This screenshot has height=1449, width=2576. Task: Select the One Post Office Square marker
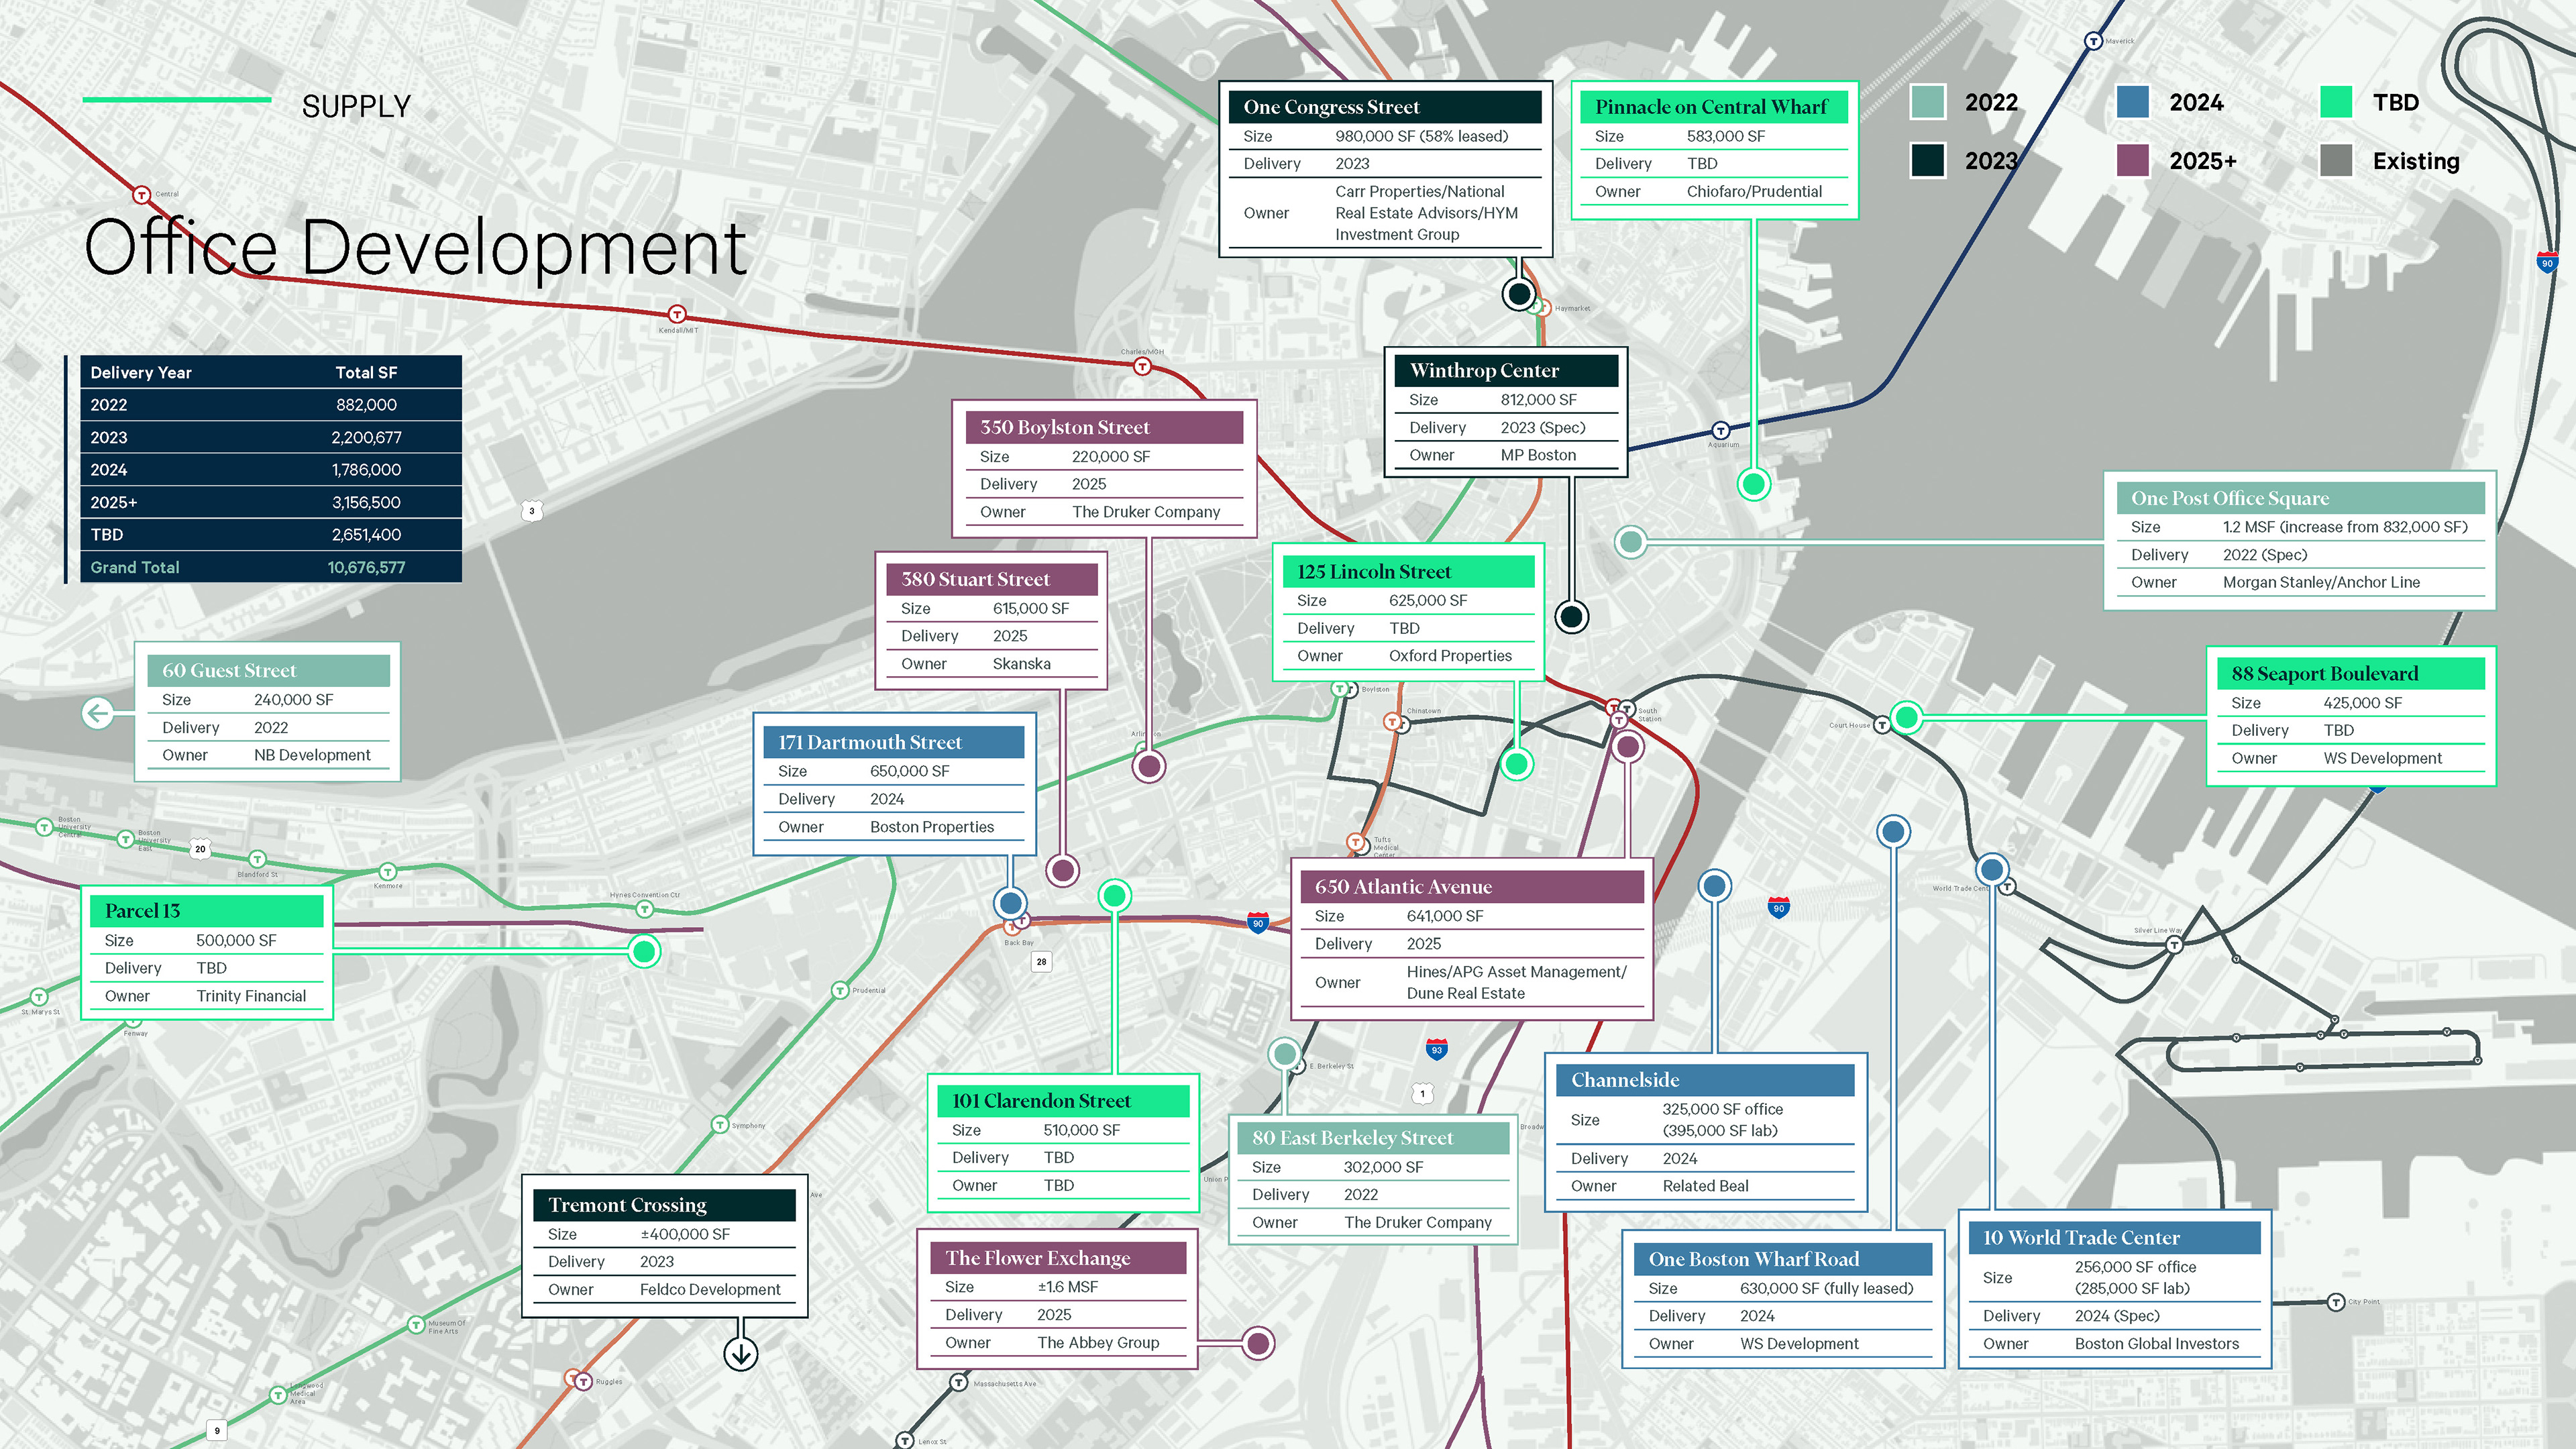pos(1631,541)
